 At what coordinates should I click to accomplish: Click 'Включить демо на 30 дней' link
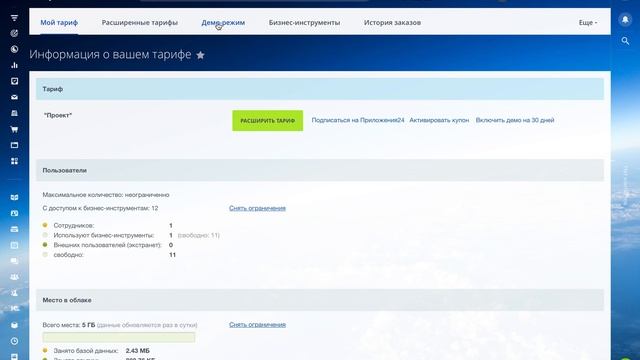coord(515,120)
